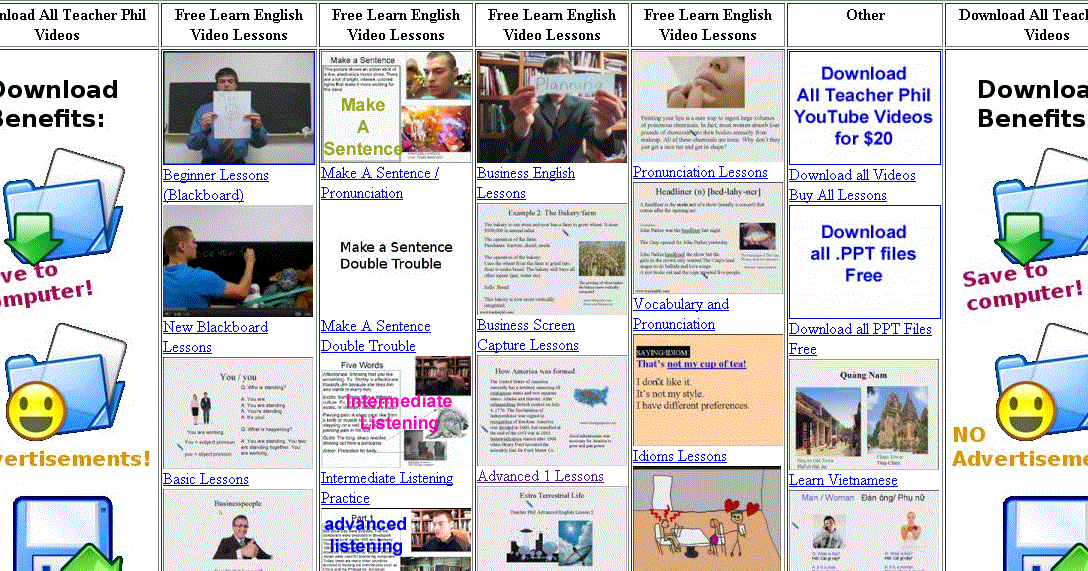Open the Basic Lessons link
This screenshot has width=1088, height=571.
[x=205, y=479]
